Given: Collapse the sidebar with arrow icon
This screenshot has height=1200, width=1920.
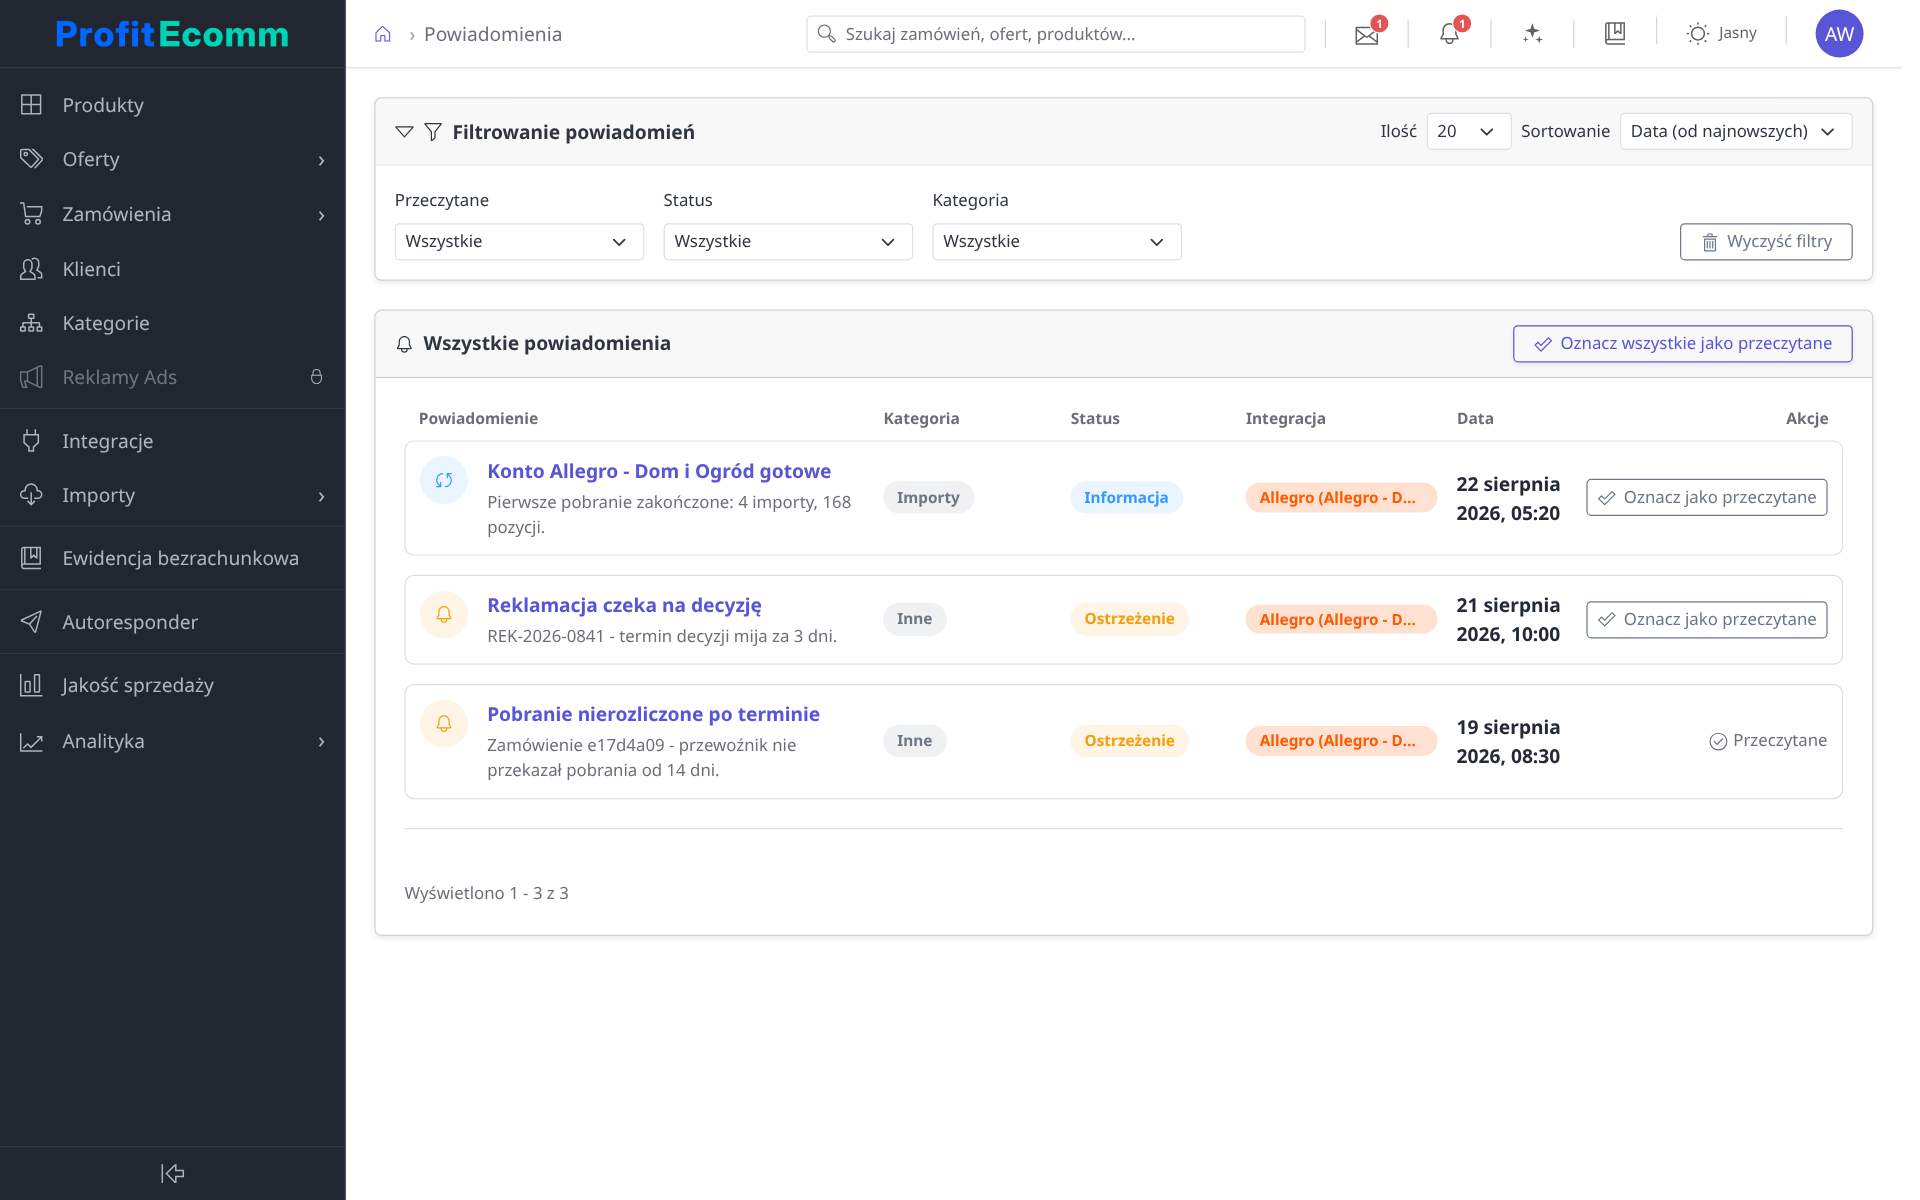Looking at the screenshot, I should coord(173,1173).
